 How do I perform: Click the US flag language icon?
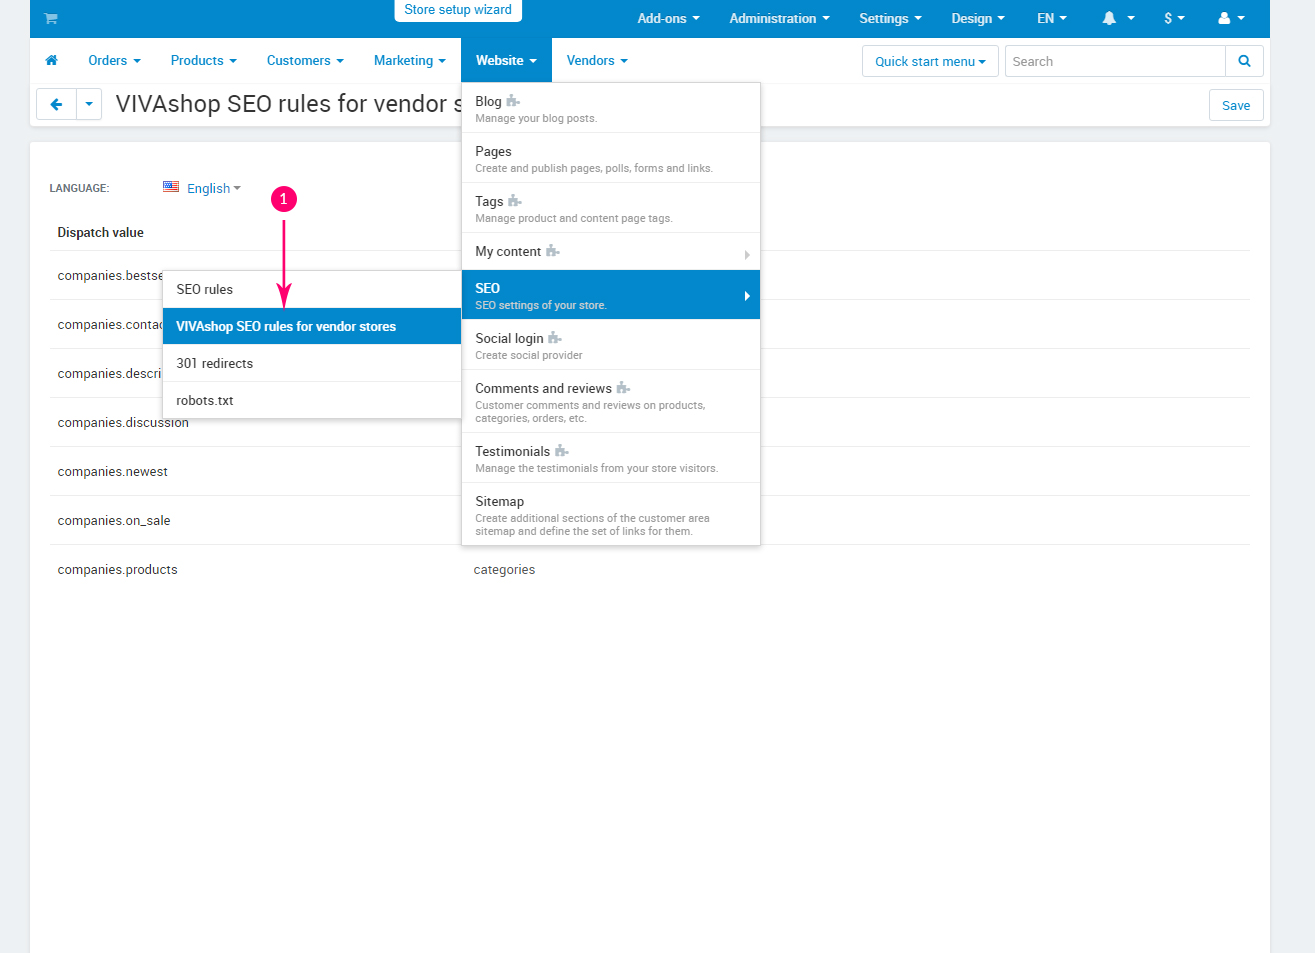pos(171,187)
